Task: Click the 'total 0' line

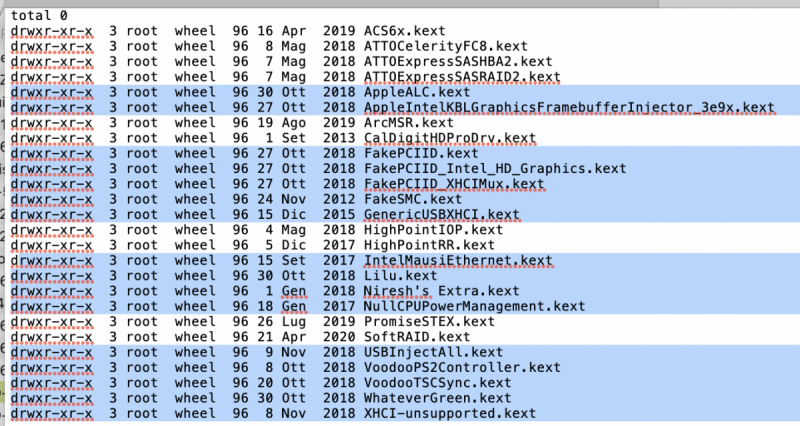Action: (39, 16)
